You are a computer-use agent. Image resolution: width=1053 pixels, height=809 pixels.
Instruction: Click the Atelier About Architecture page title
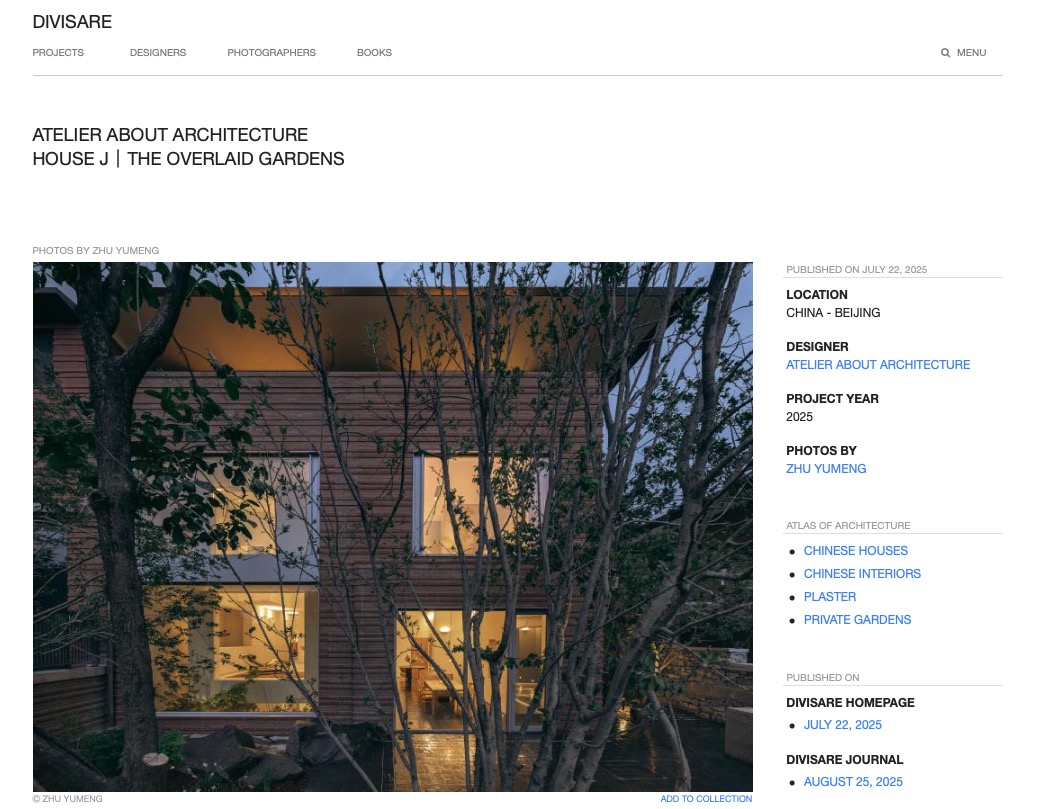[x=170, y=134]
